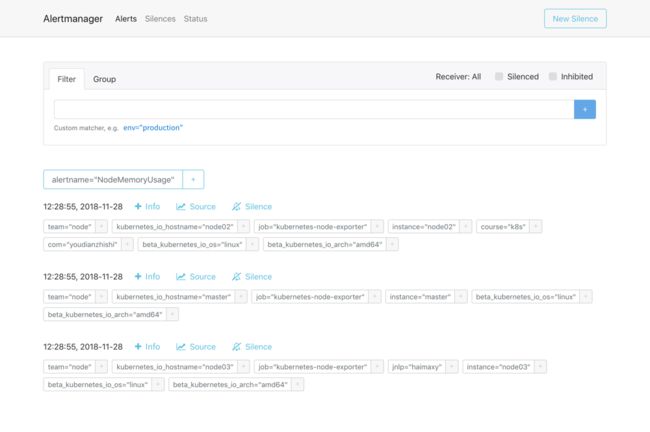
Task: Add instance="master" label to filter via plus
Action: tap(461, 297)
